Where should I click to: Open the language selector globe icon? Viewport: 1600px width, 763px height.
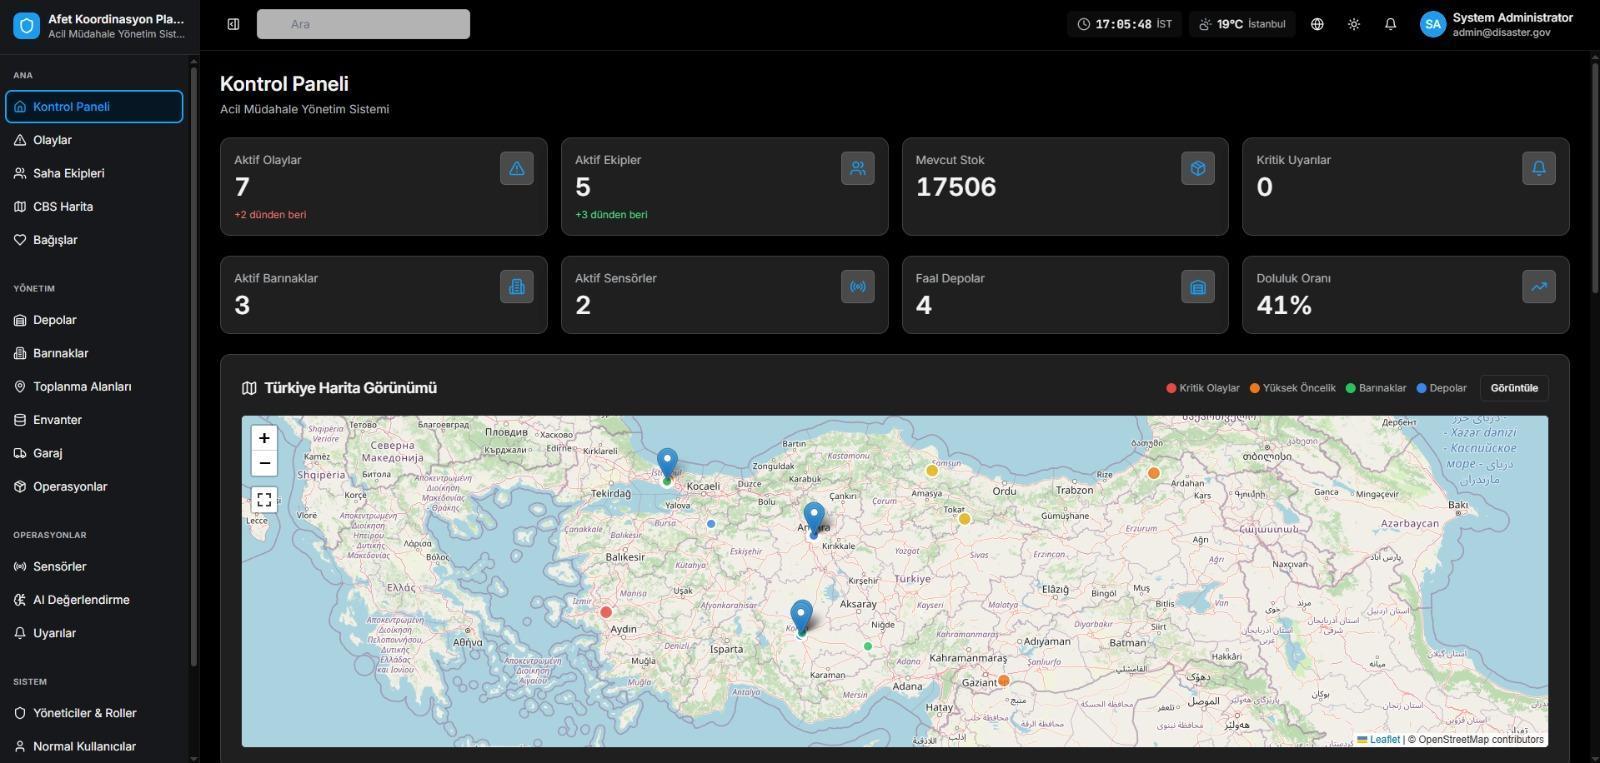tap(1317, 24)
